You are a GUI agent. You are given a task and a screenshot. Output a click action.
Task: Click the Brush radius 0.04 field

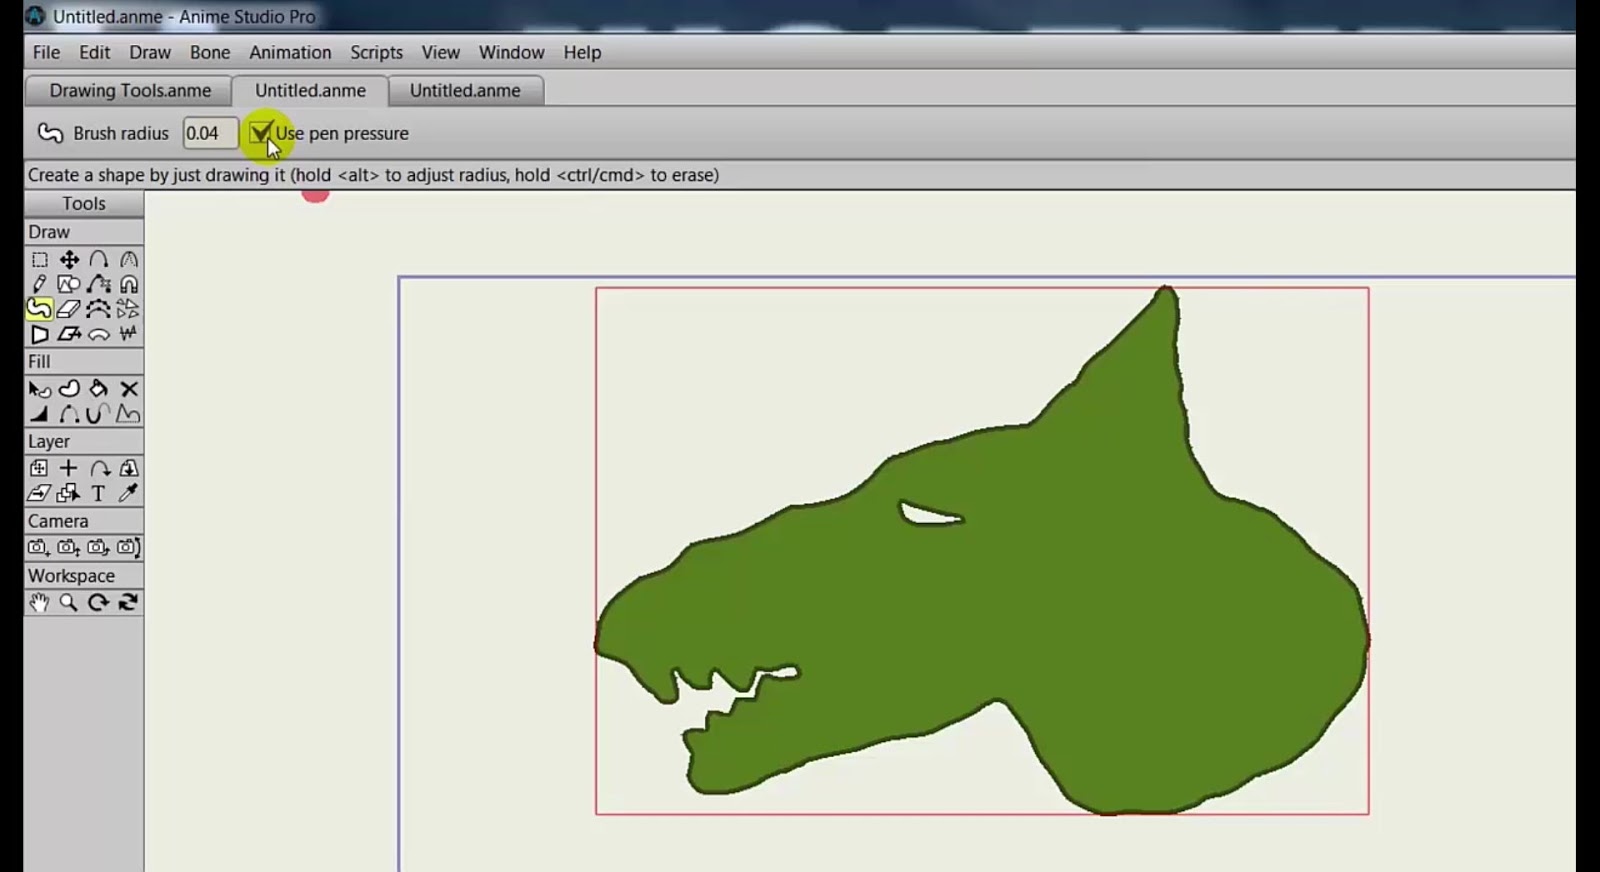pos(209,133)
